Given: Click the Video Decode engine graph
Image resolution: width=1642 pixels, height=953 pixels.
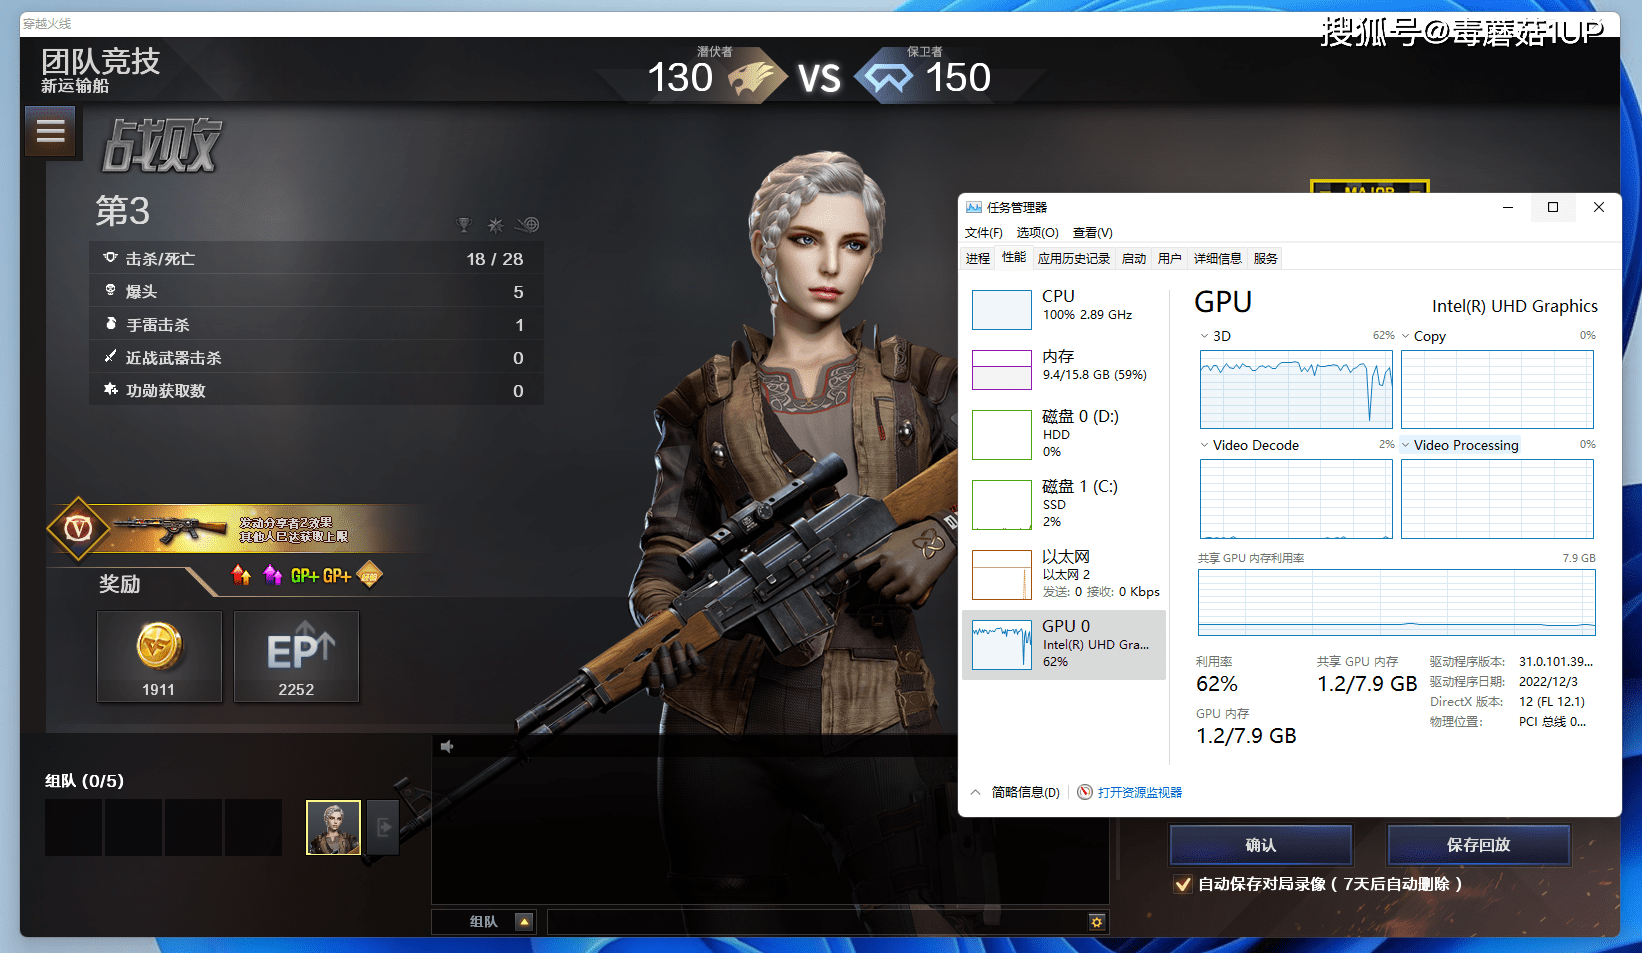Looking at the screenshot, I should click(x=1296, y=499).
